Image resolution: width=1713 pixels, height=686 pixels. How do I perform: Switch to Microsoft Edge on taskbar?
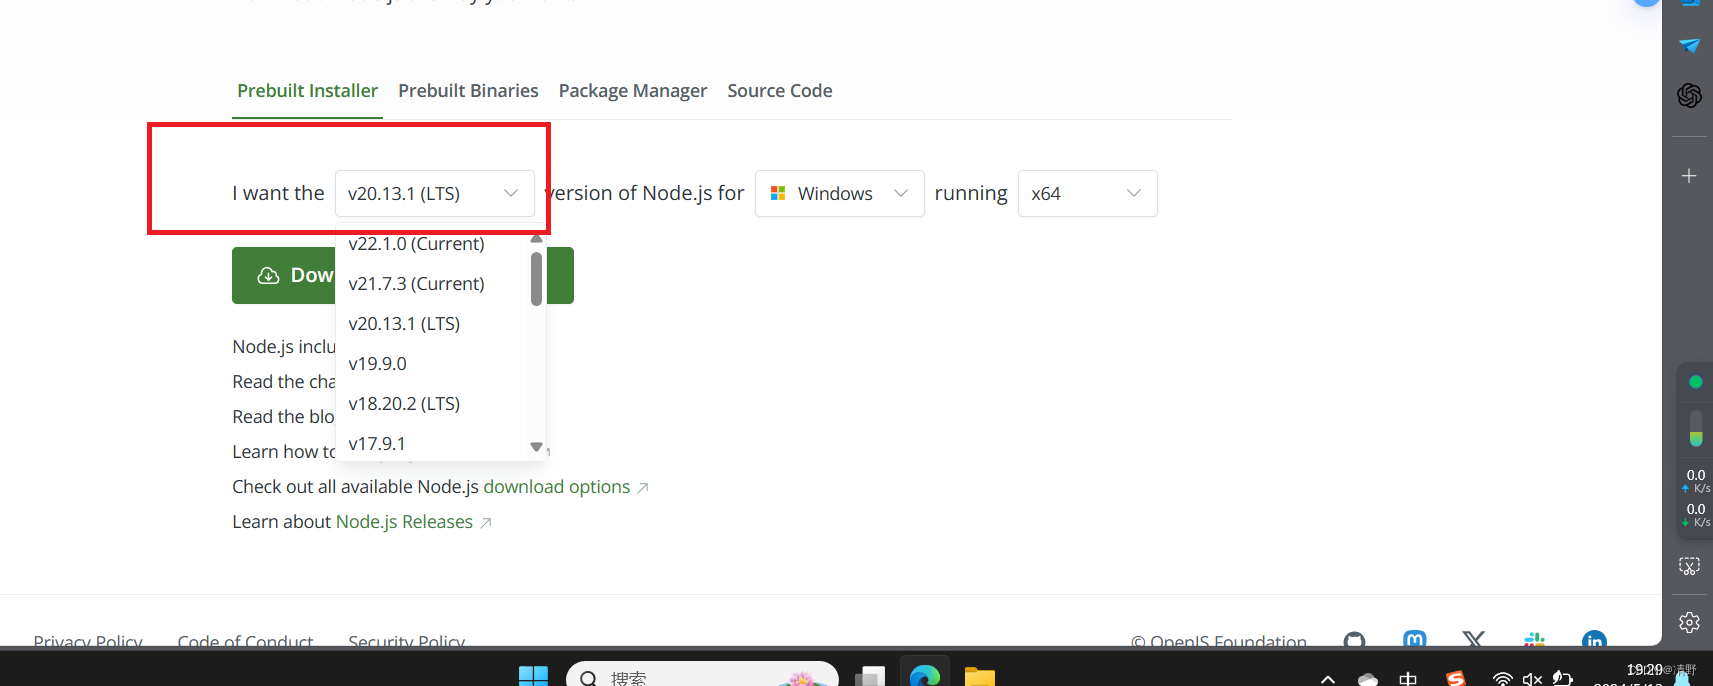pyautogui.click(x=925, y=675)
